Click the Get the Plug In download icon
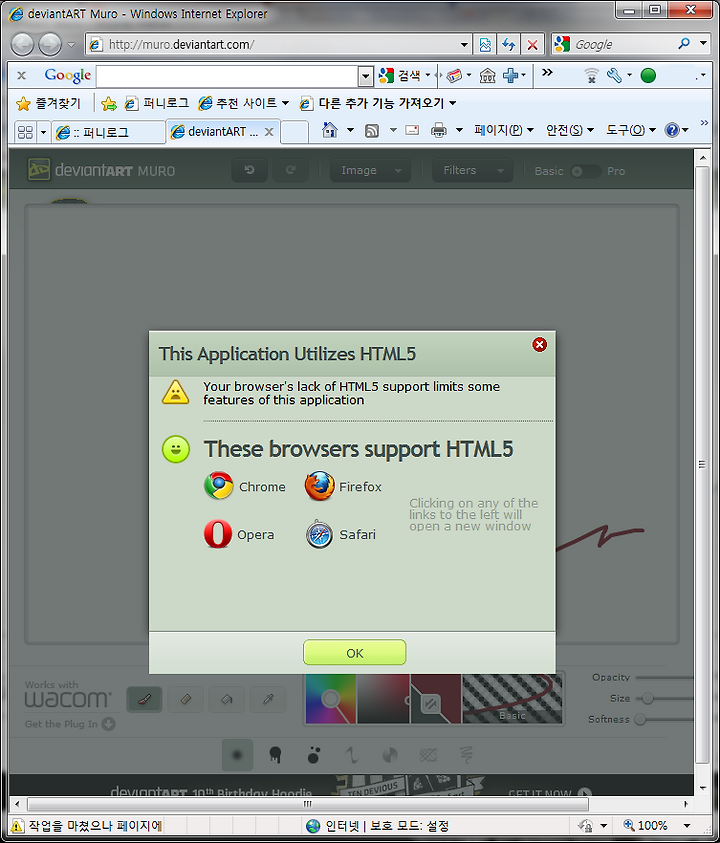The width and height of the screenshot is (720, 843). click(109, 724)
